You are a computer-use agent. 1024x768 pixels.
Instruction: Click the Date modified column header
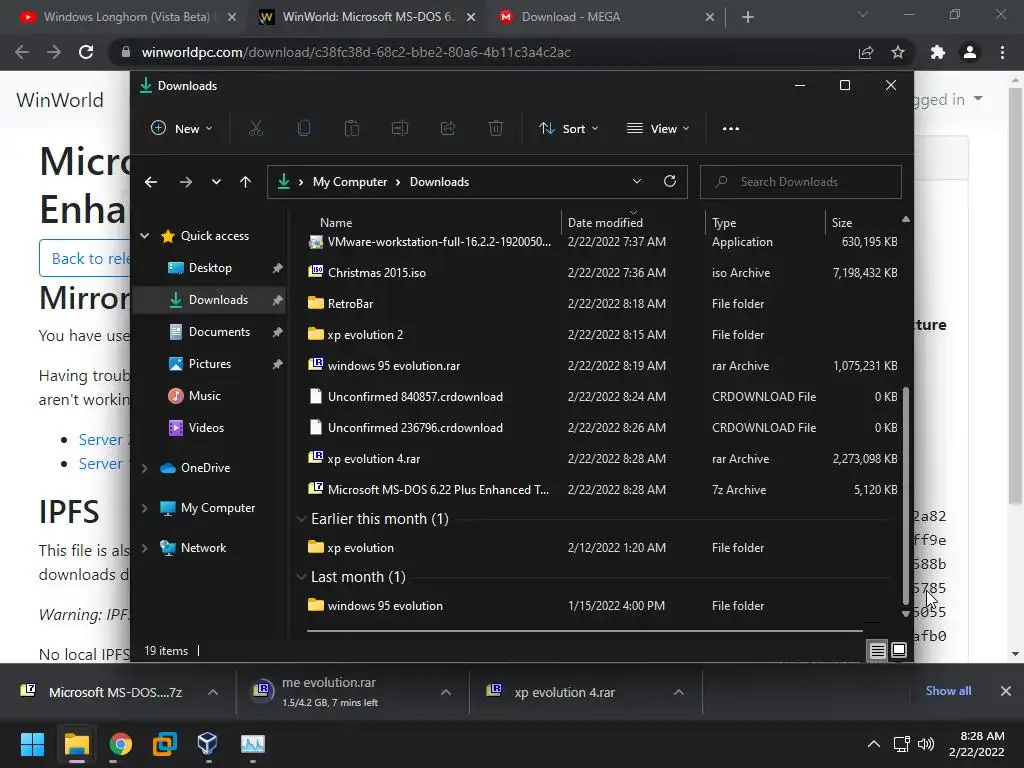click(605, 223)
